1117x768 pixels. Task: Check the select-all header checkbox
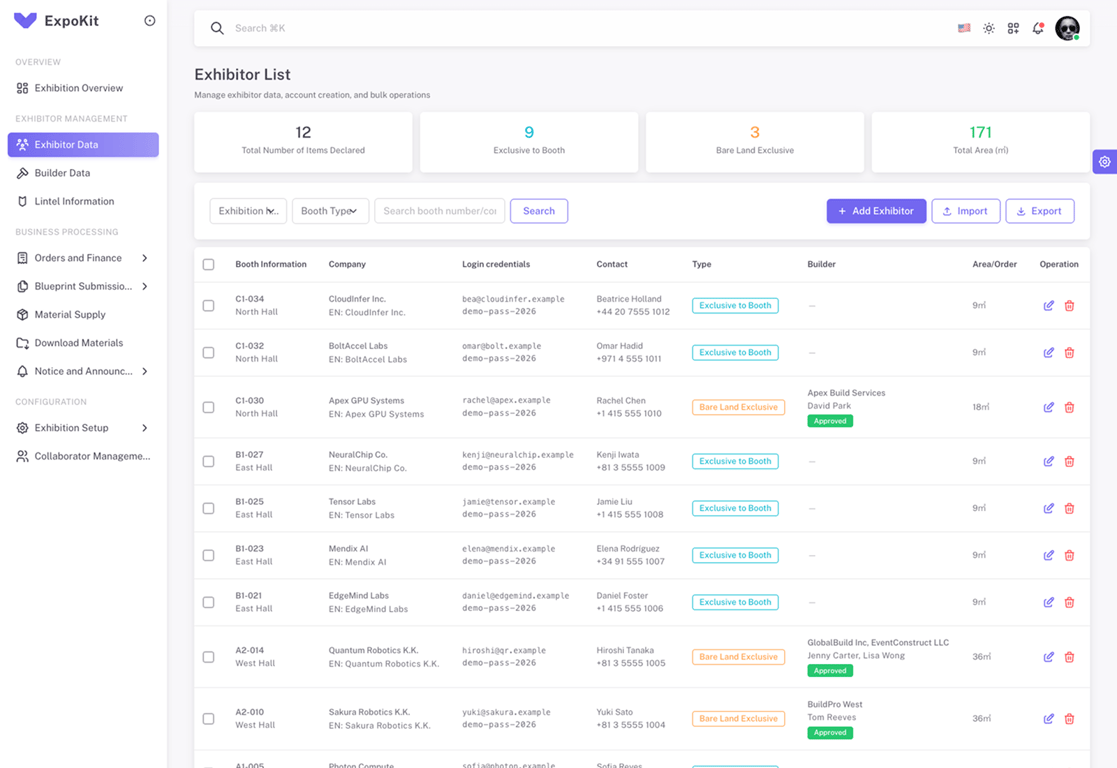coord(209,264)
